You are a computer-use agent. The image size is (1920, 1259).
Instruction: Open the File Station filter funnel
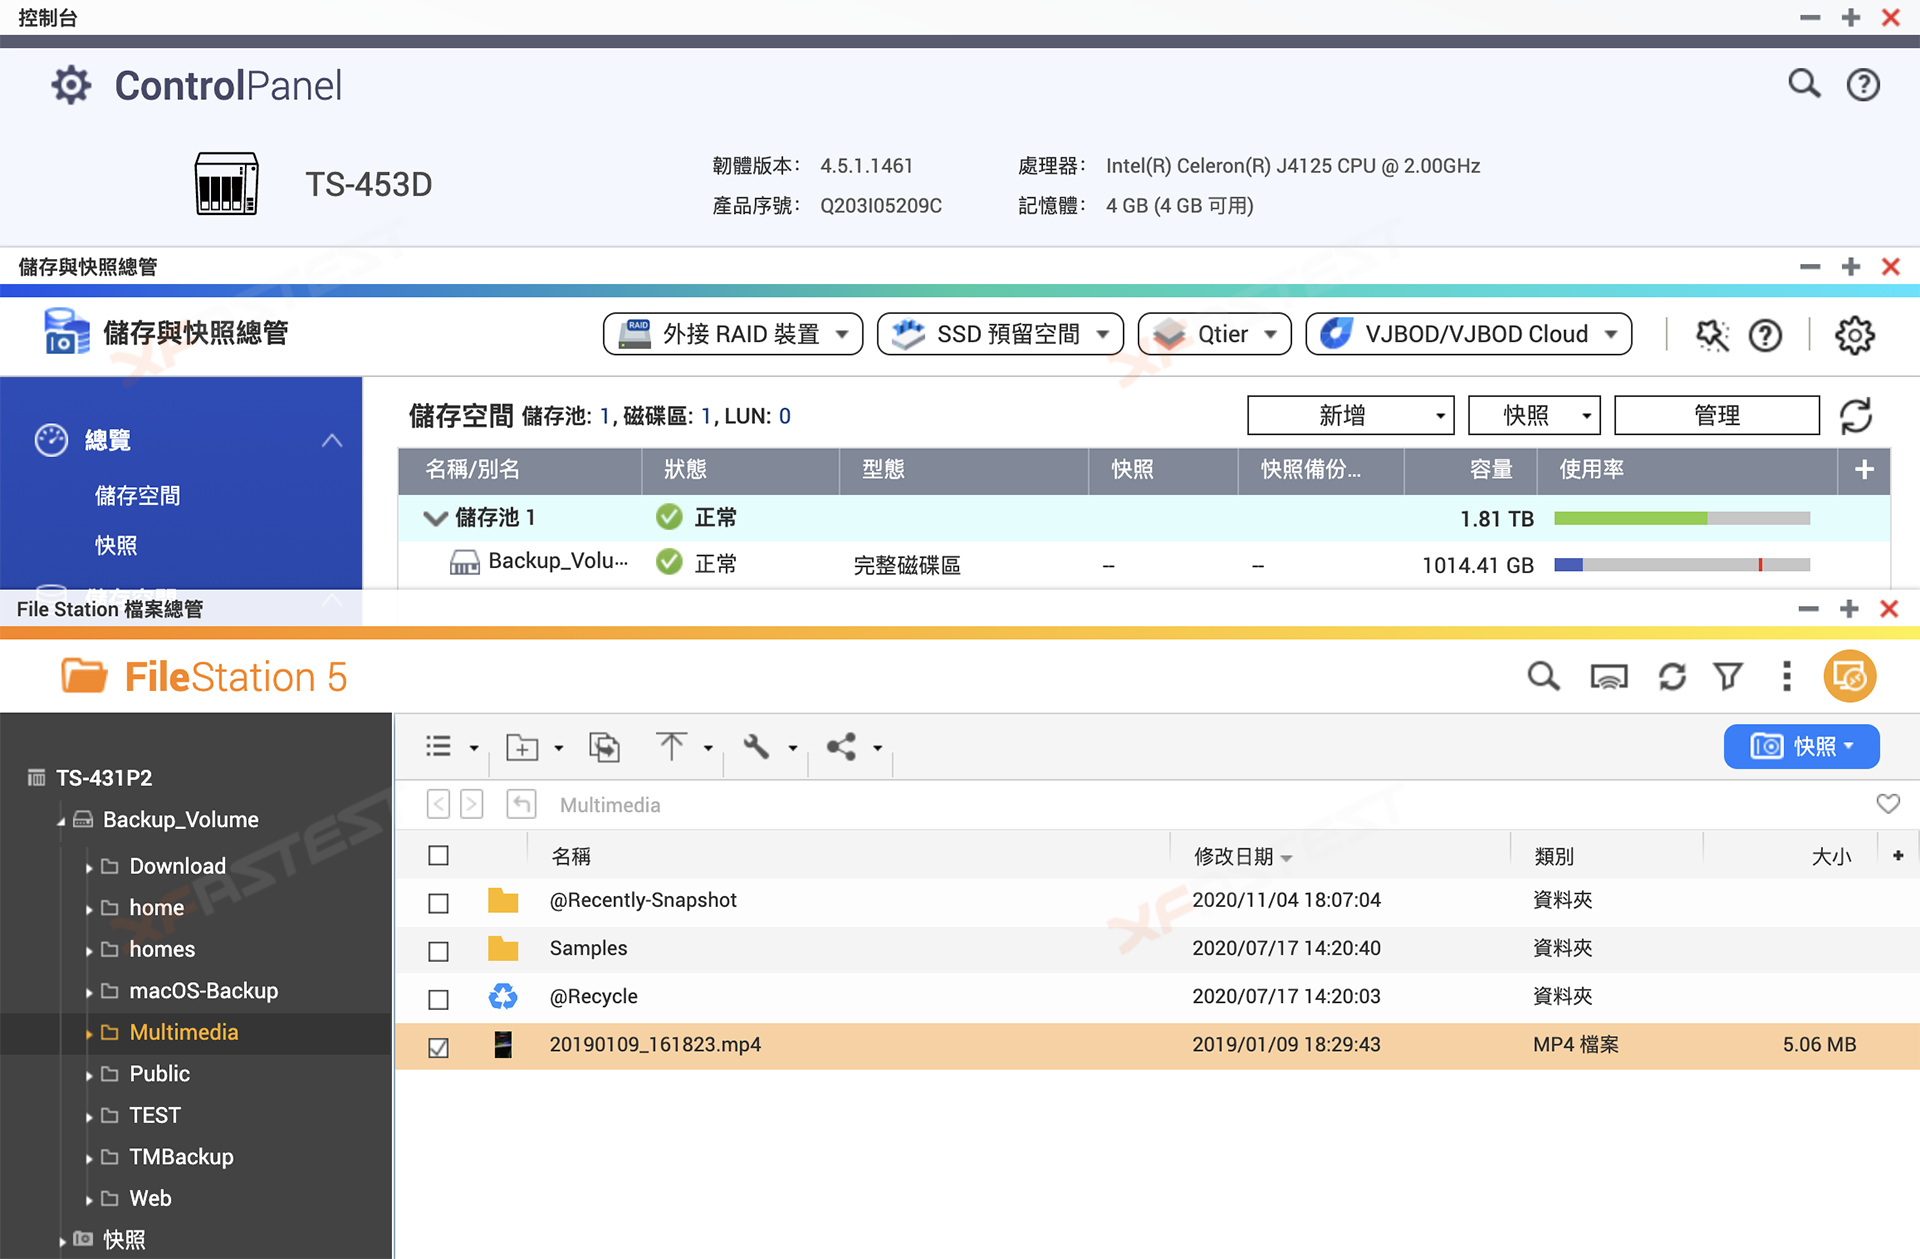point(1728,677)
